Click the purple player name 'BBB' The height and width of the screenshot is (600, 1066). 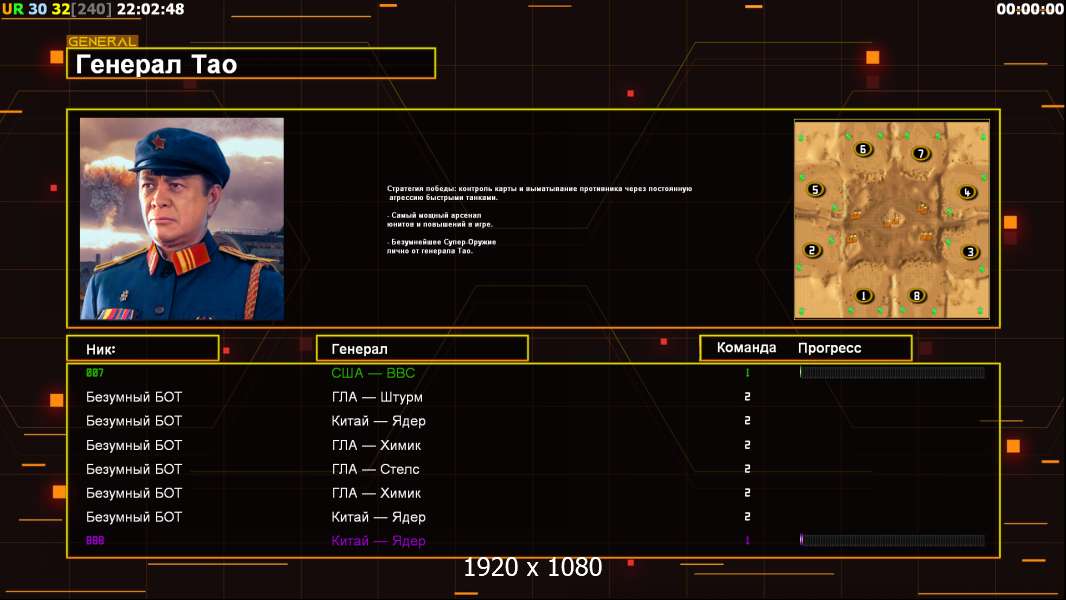tap(95, 540)
